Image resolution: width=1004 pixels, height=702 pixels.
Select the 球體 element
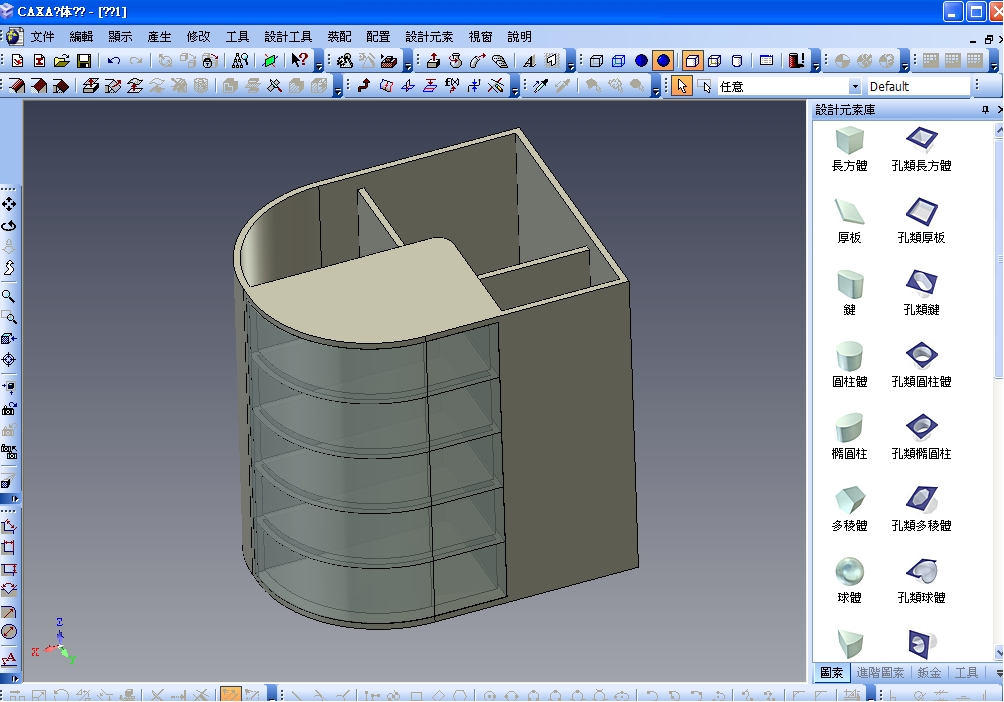pos(850,581)
